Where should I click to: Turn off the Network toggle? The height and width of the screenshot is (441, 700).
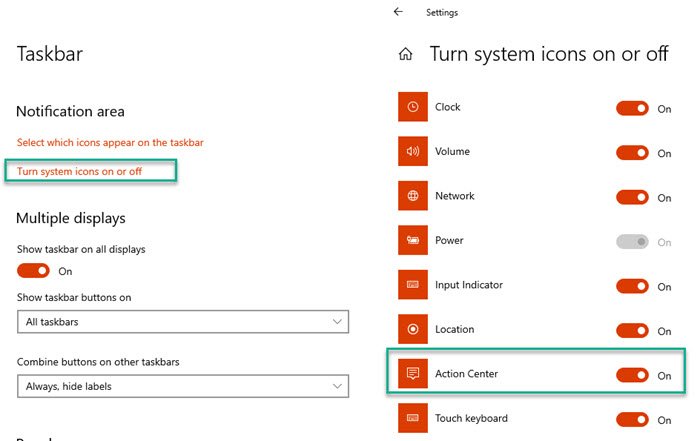(632, 198)
